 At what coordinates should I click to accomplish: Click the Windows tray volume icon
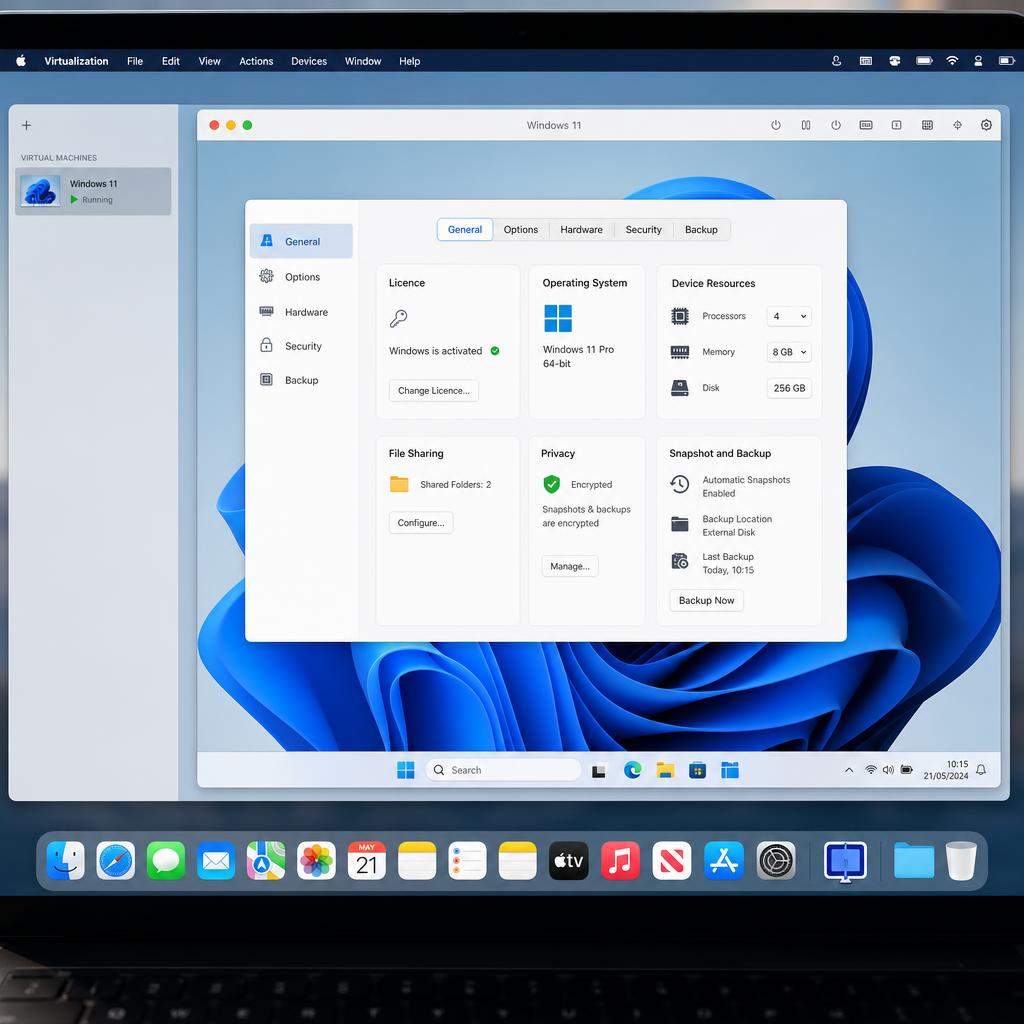tap(888, 770)
